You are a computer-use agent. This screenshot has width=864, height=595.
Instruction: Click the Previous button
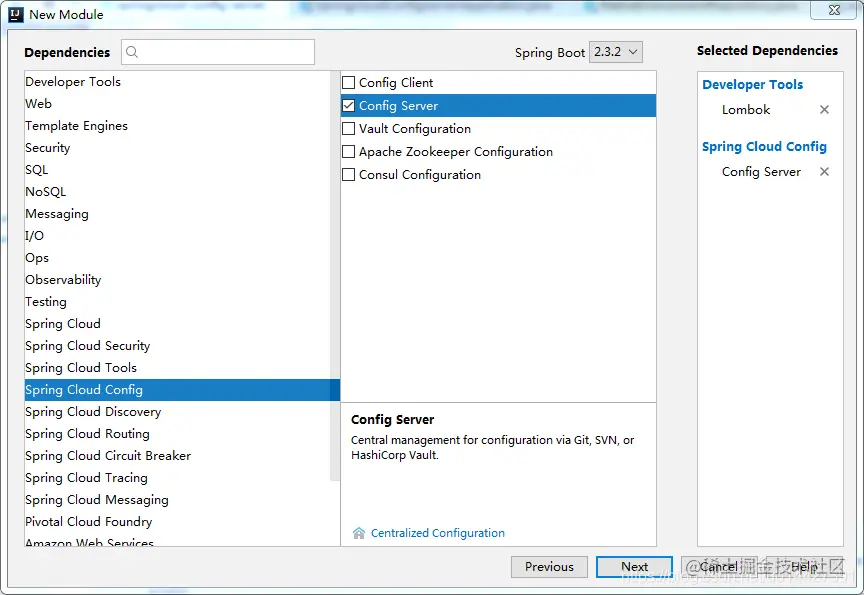pos(549,567)
